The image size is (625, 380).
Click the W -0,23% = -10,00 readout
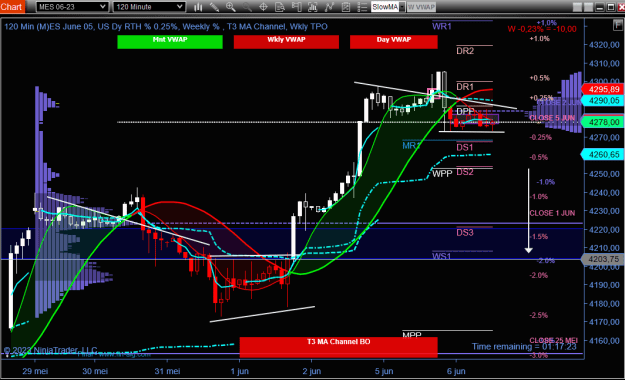(542, 29)
